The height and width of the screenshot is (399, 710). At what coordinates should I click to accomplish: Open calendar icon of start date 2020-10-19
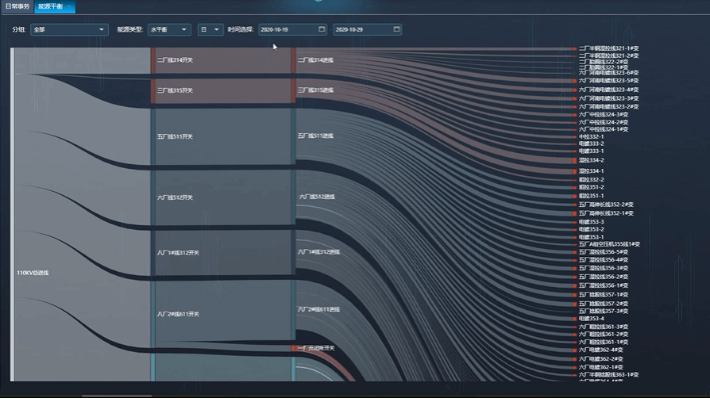click(x=321, y=29)
